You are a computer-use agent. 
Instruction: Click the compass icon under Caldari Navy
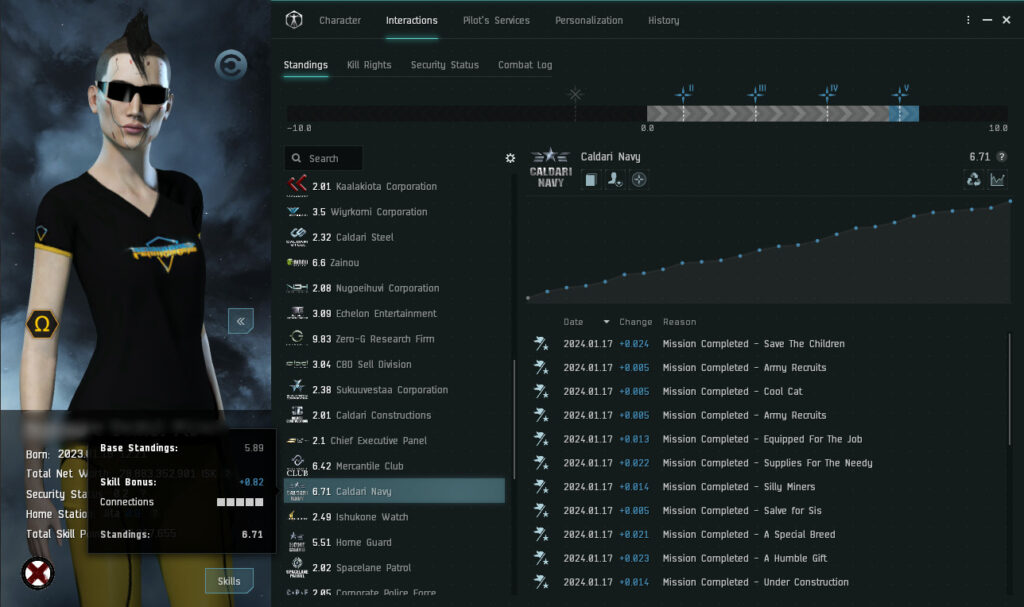(x=639, y=180)
